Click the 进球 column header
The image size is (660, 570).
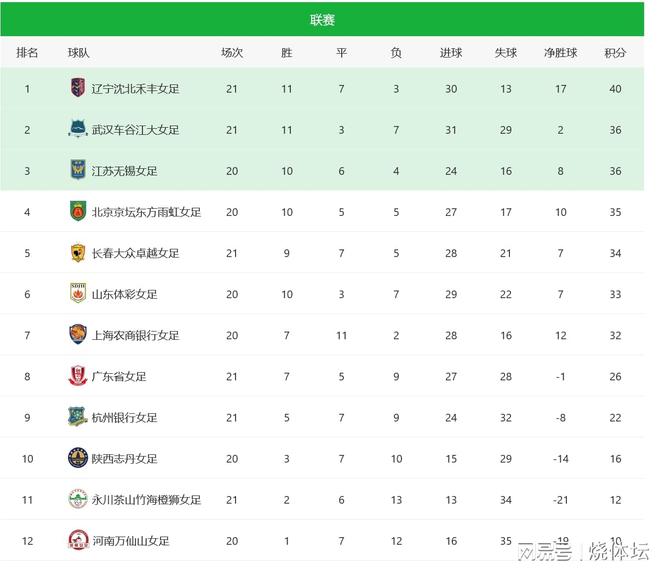point(451,52)
